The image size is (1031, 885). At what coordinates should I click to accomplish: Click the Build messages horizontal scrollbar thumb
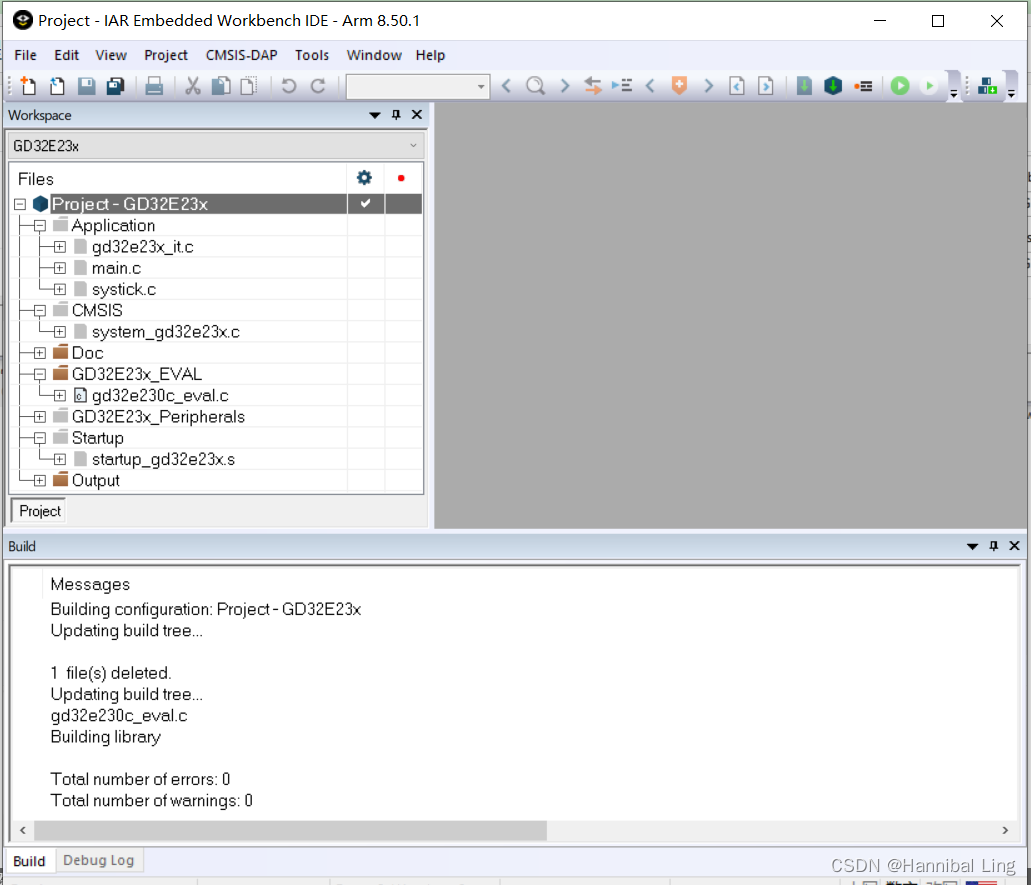coord(290,830)
